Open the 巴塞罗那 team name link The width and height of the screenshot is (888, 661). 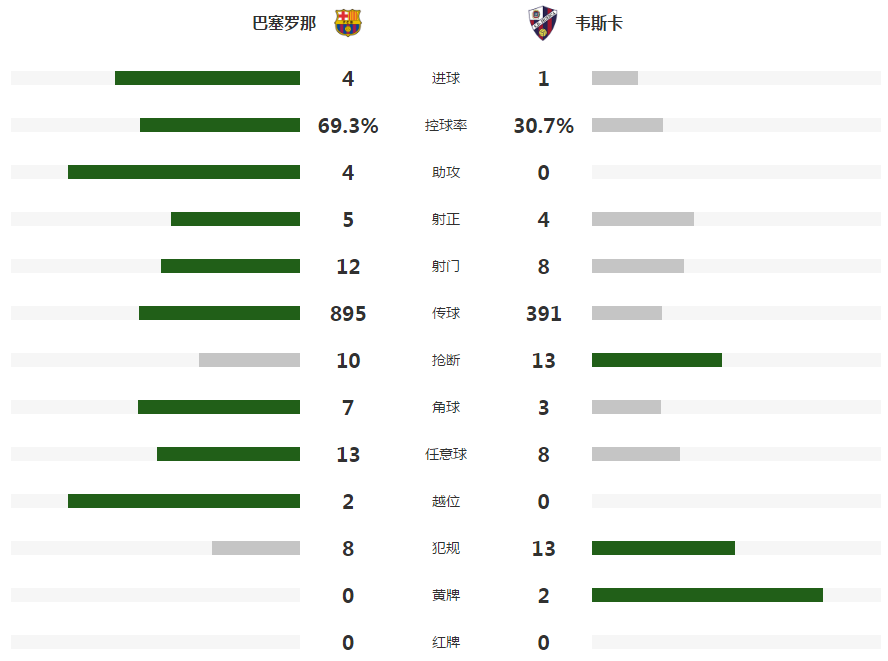pyautogui.click(x=284, y=23)
